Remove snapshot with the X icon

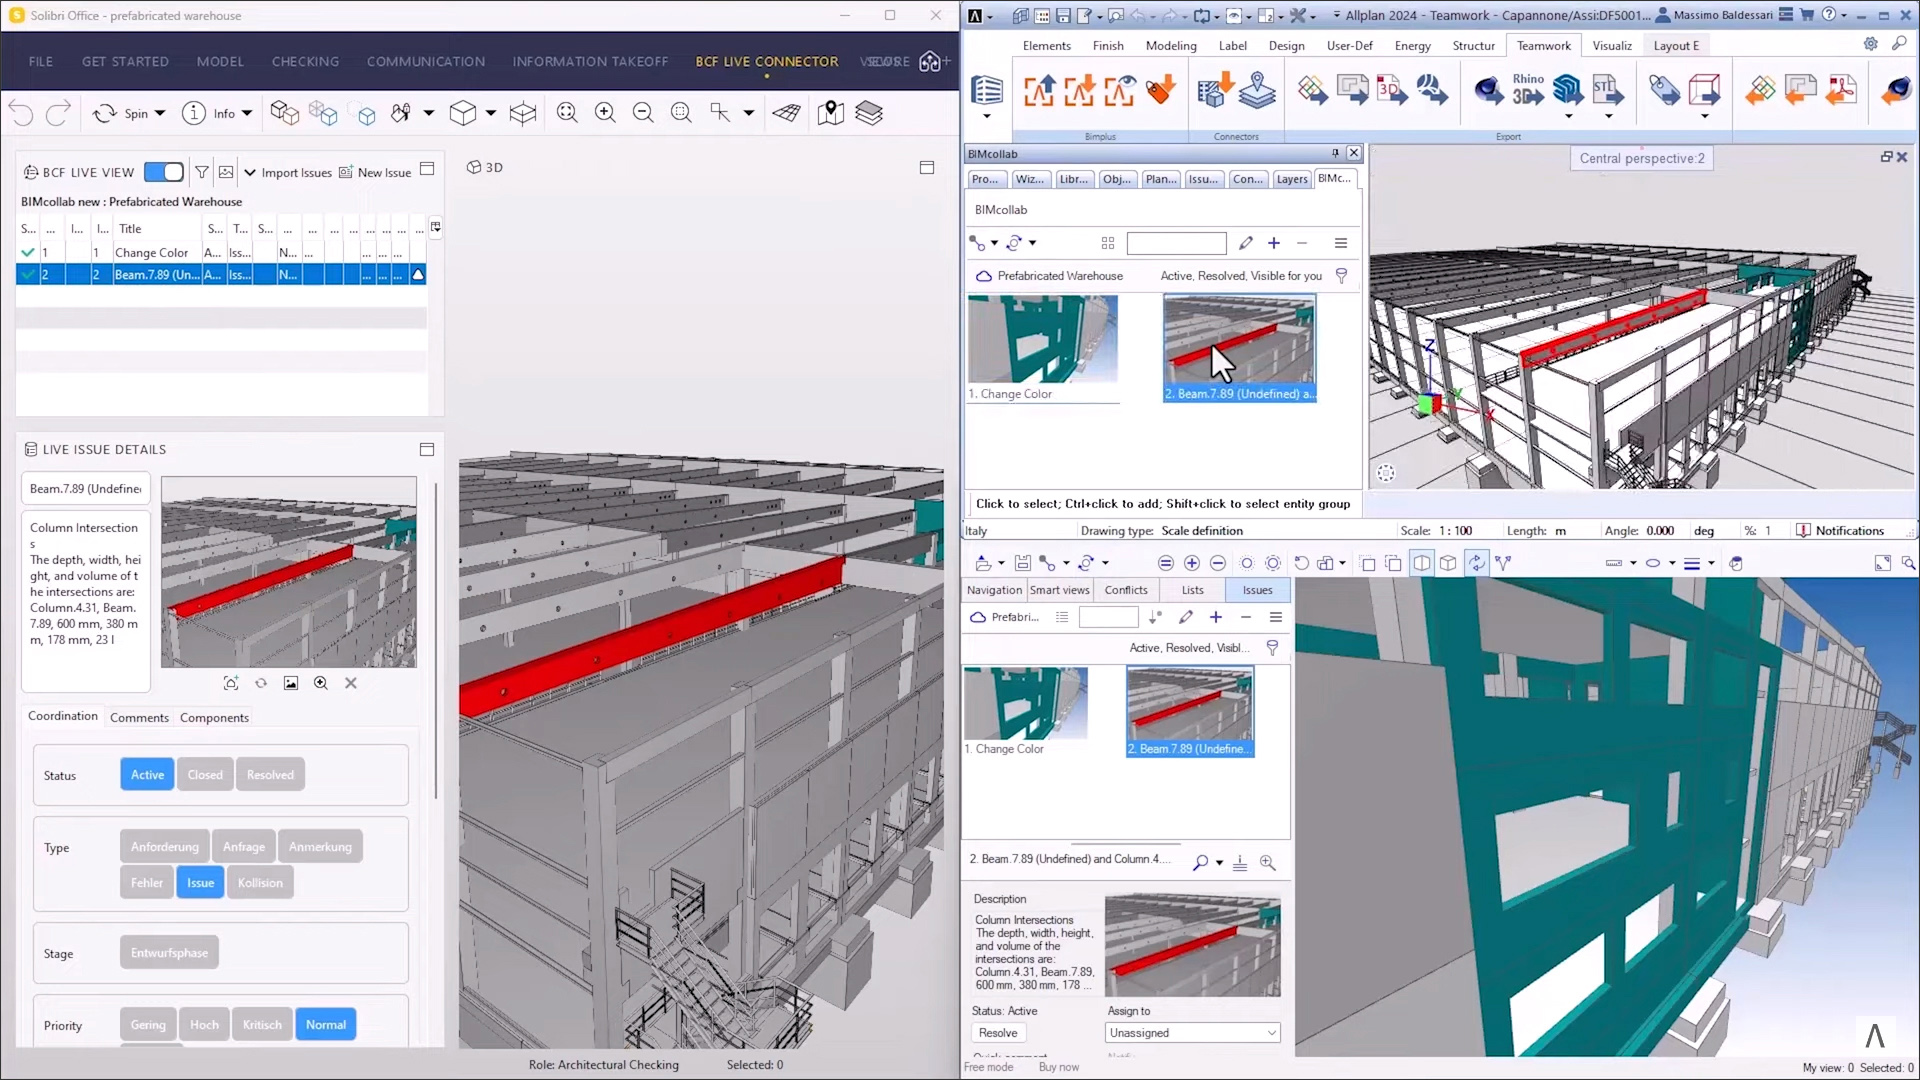point(351,683)
